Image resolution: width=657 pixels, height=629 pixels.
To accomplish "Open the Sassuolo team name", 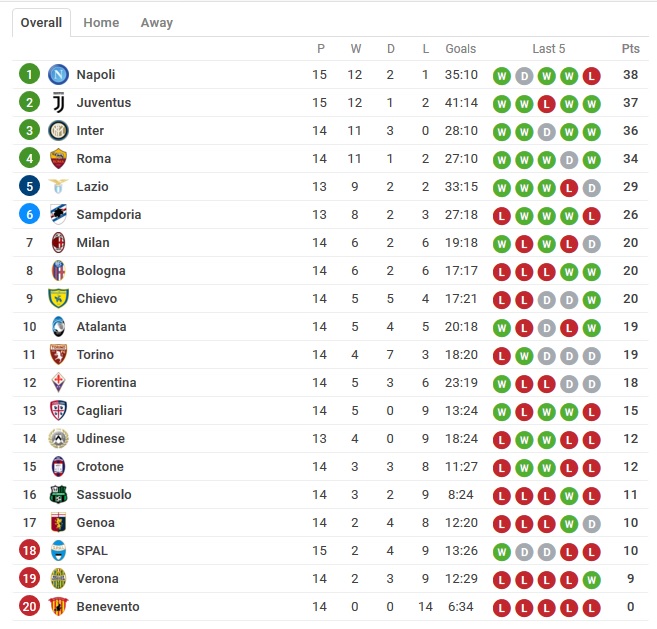I will pos(104,494).
